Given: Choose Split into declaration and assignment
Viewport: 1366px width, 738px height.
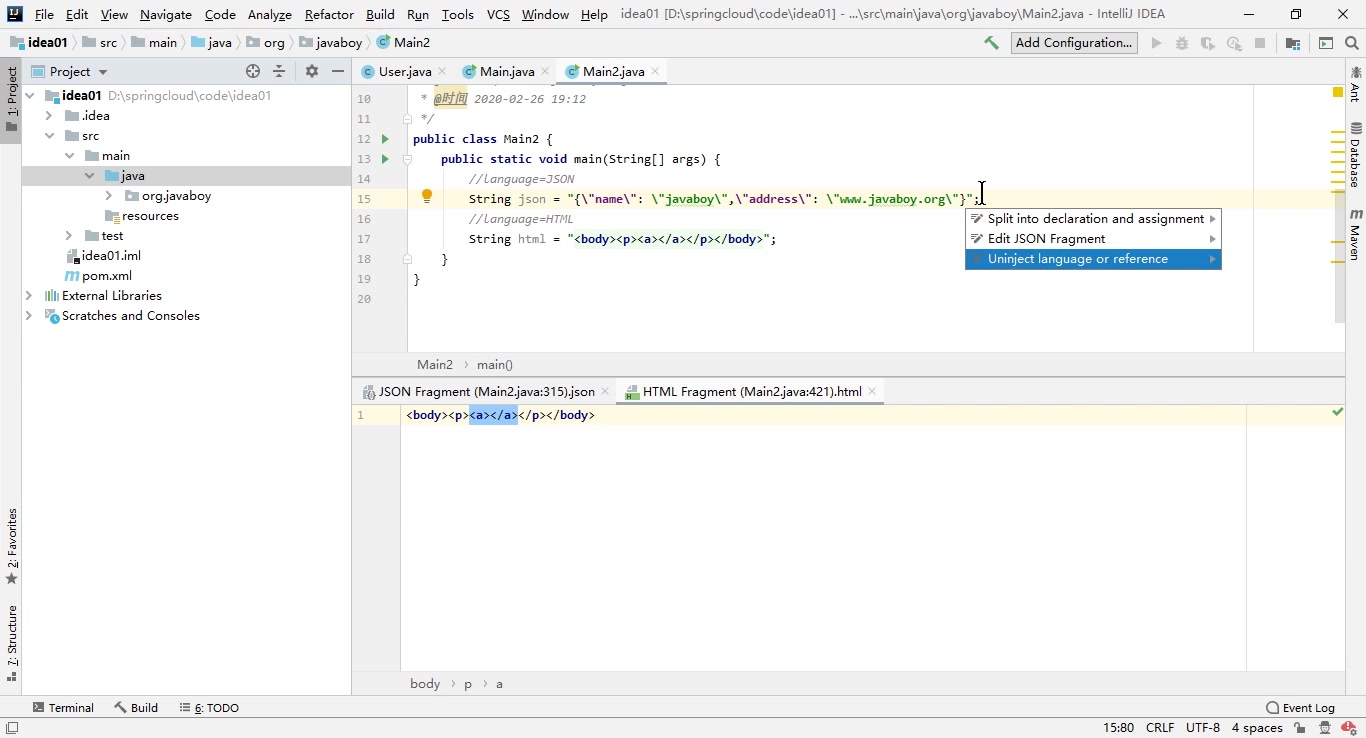Looking at the screenshot, I should tap(1093, 219).
